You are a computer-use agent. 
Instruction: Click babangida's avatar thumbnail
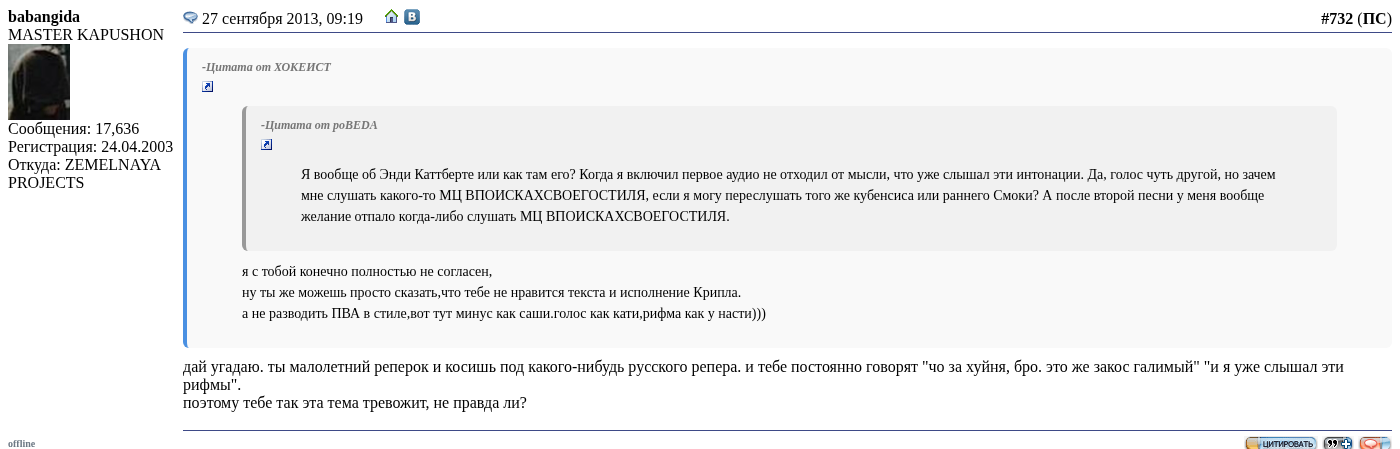point(39,82)
